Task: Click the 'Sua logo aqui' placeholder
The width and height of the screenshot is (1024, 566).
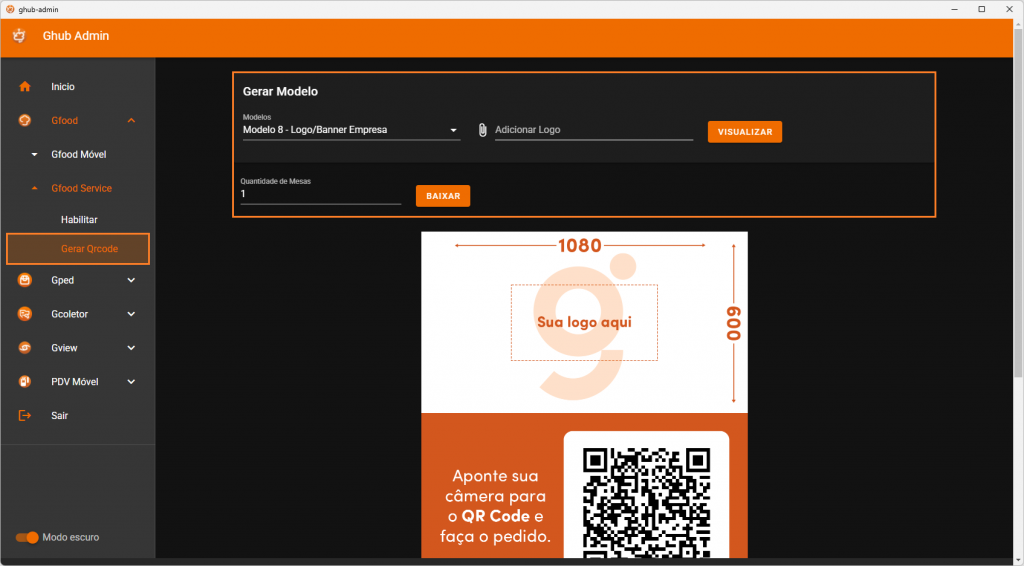Action: [584, 322]
